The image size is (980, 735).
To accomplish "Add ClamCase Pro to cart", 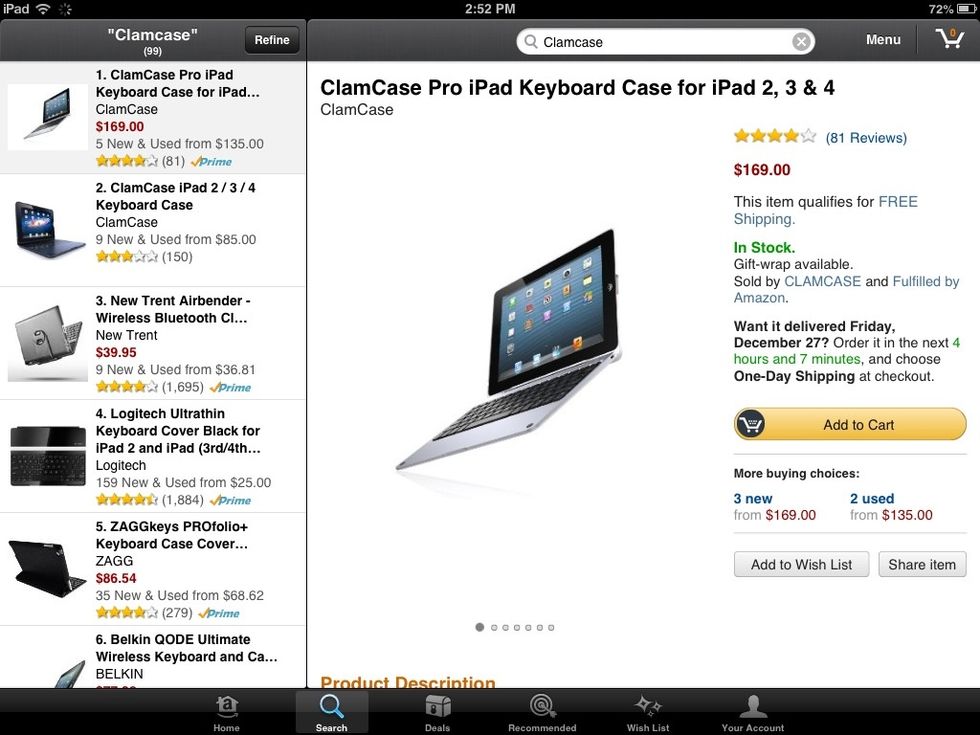I will coord(850,424).
